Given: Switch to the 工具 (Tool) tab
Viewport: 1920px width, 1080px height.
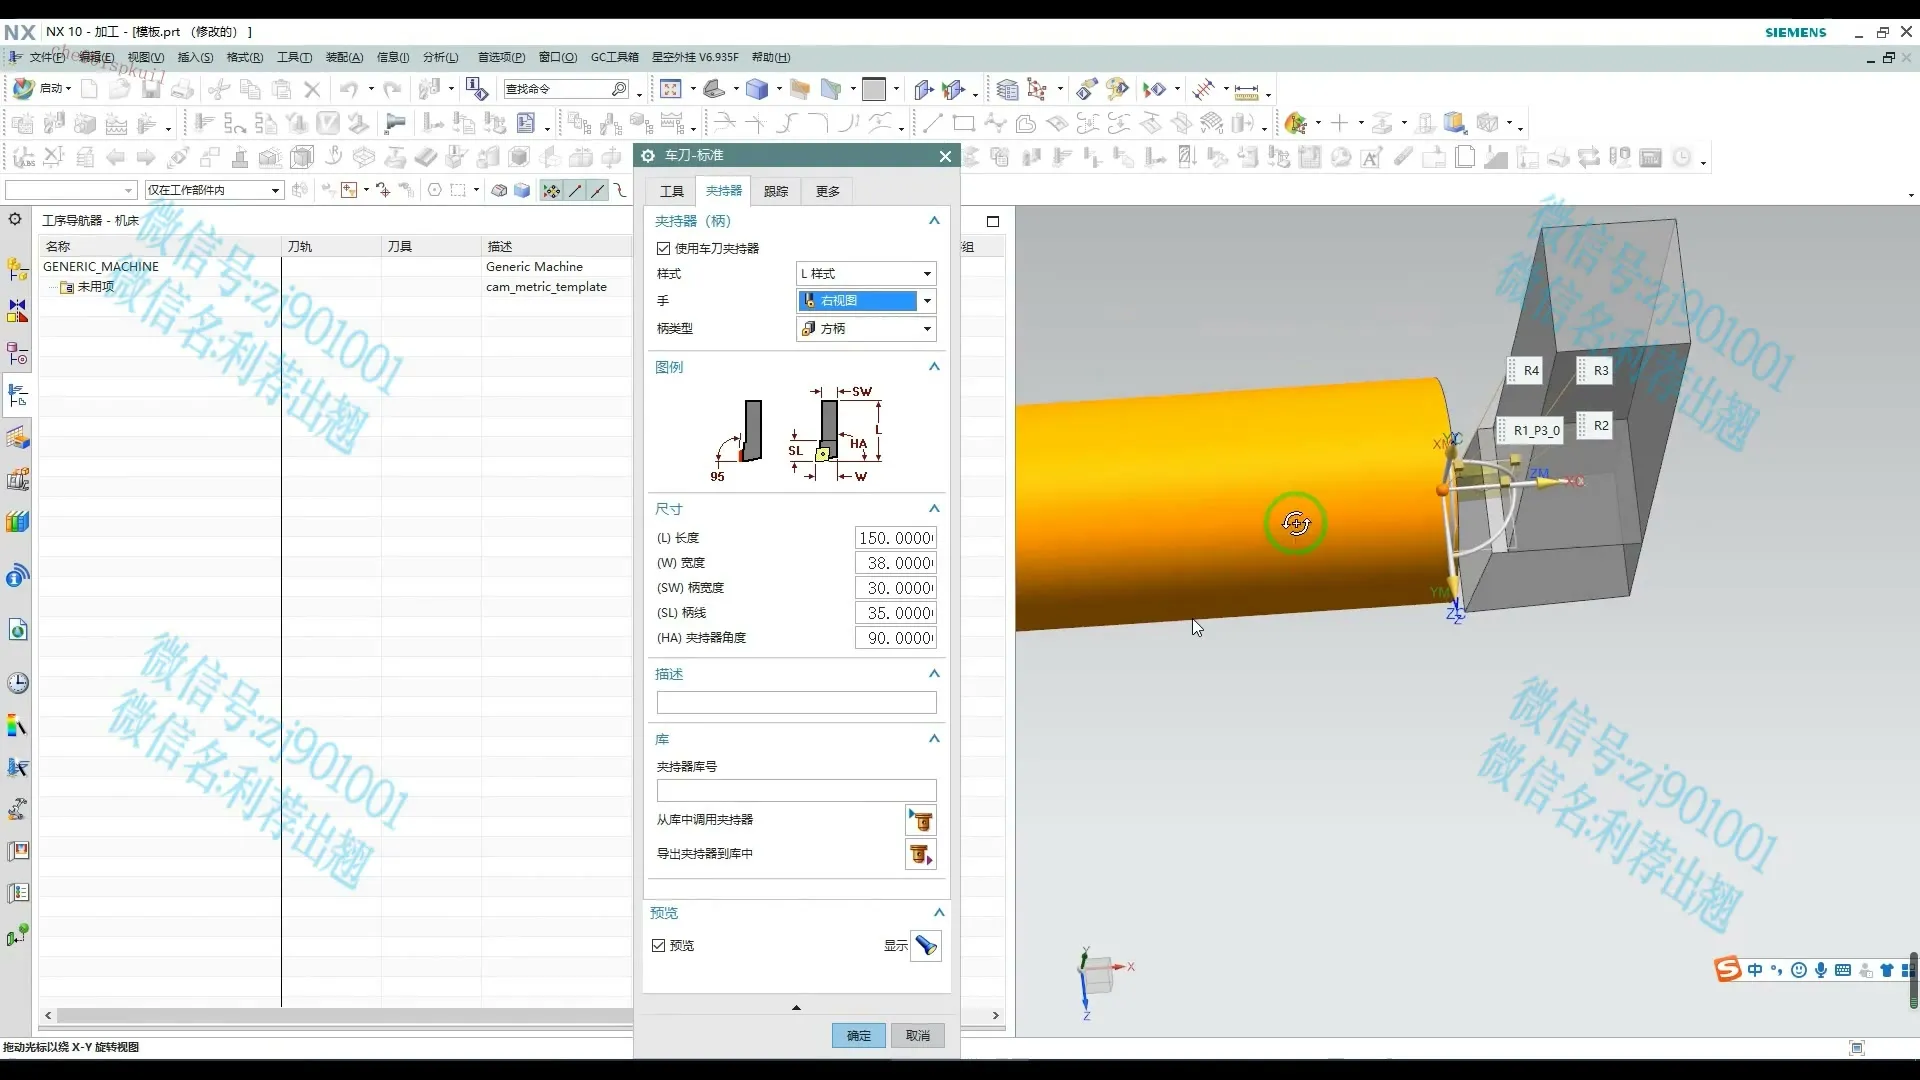Looking at the screenshot, I should tap(671, 191).
